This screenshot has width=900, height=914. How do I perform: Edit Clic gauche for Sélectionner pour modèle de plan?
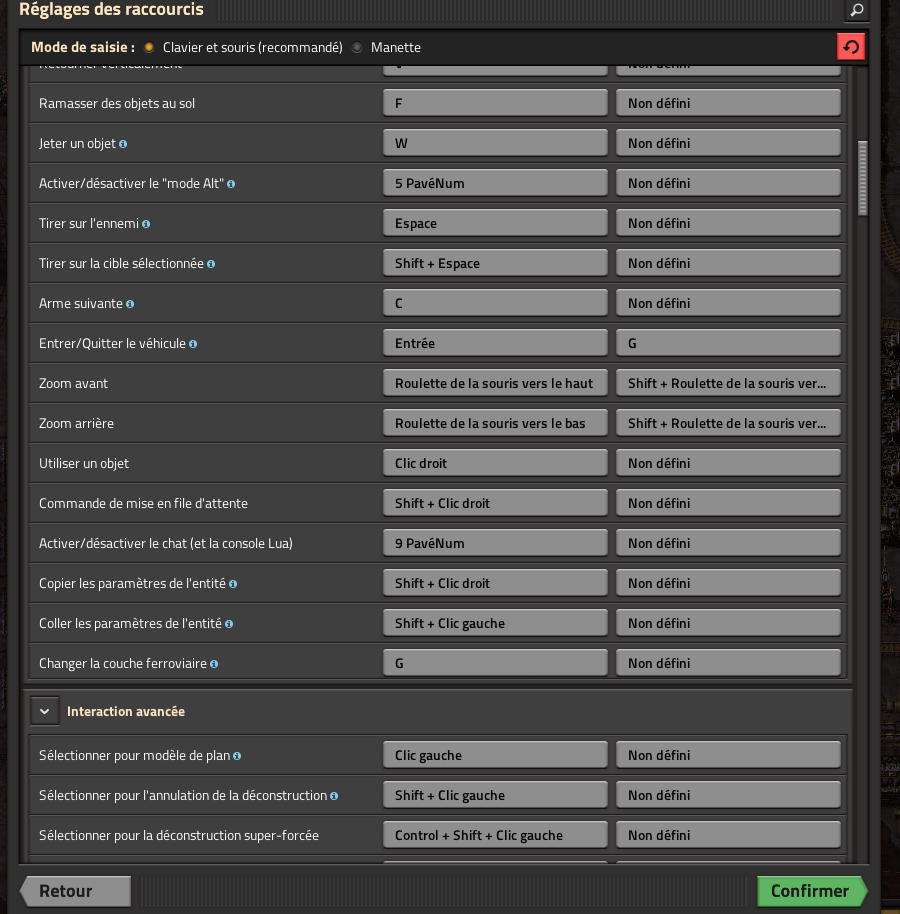point(495,755)
